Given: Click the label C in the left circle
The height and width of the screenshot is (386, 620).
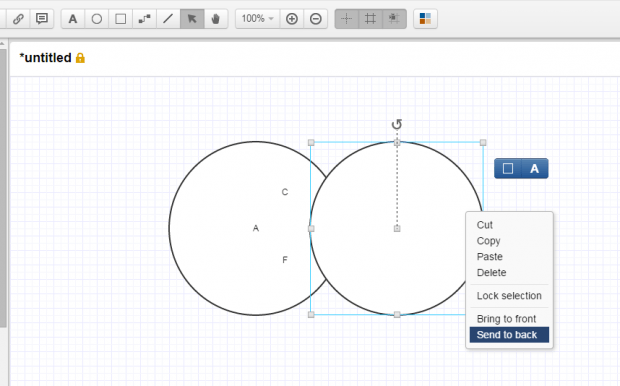Looking at the screenshot, I should (x=285, y=192).
